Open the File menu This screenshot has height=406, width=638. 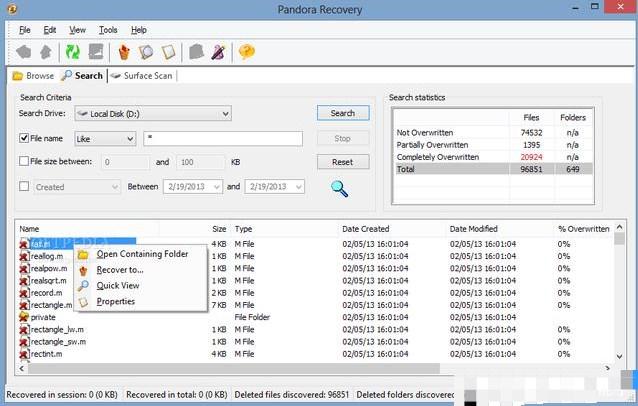(24, 30)
